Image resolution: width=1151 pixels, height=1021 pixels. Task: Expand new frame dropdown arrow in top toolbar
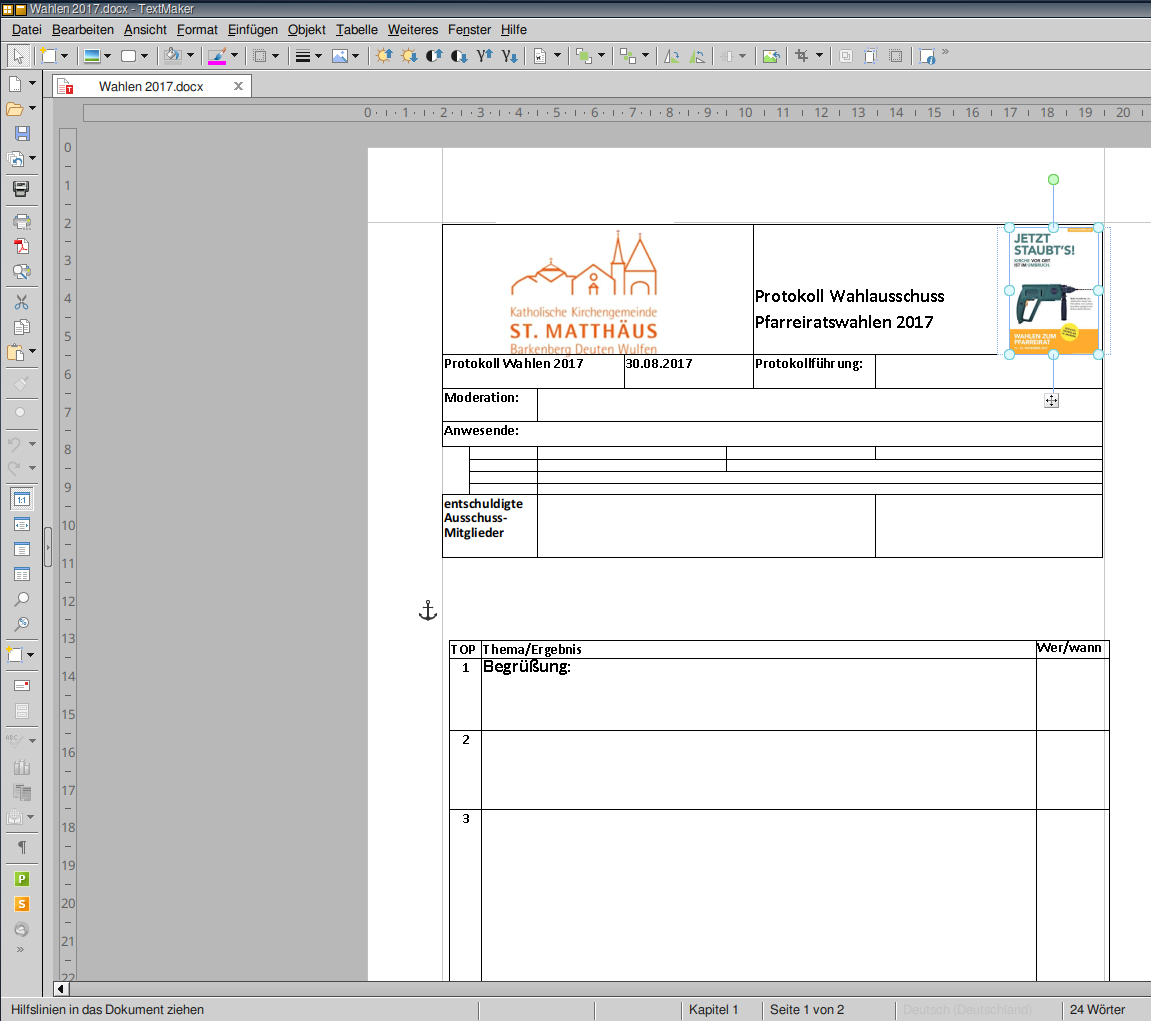[65, 56]
